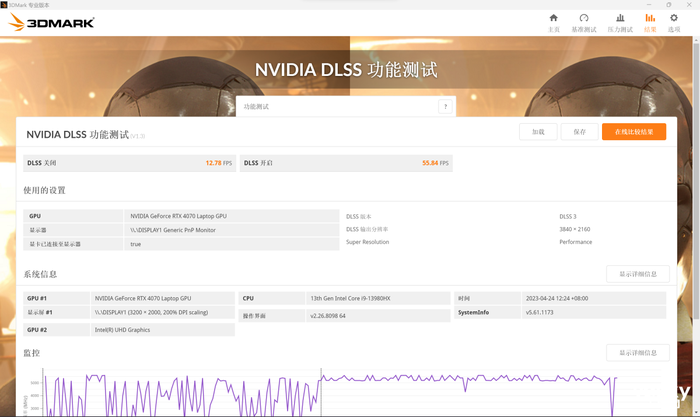Minimize the 3DMark window
The width and height of the screenshot is (700, 417).
pos(649,4)
